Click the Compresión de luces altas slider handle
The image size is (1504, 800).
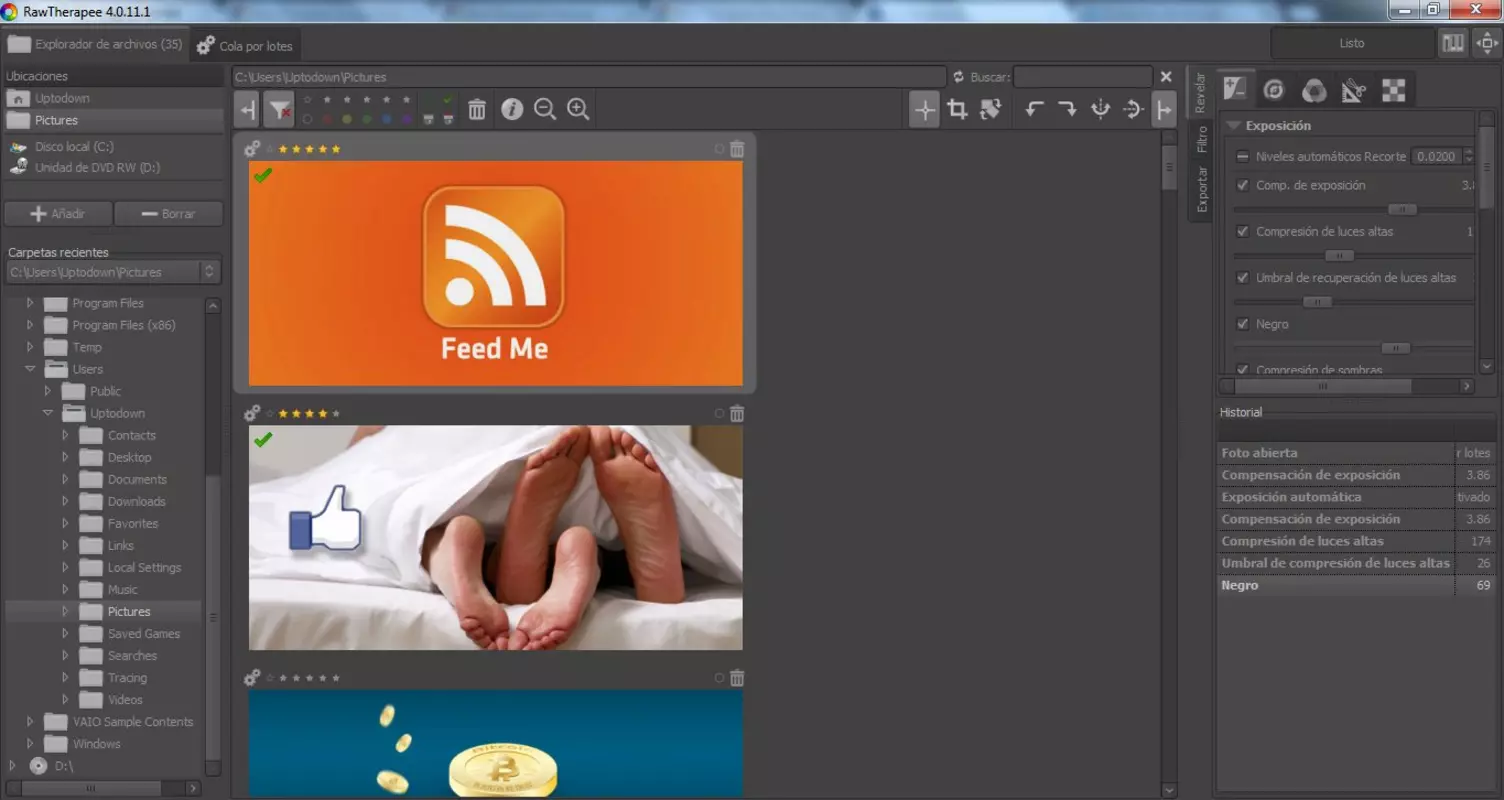[1339, 255]
